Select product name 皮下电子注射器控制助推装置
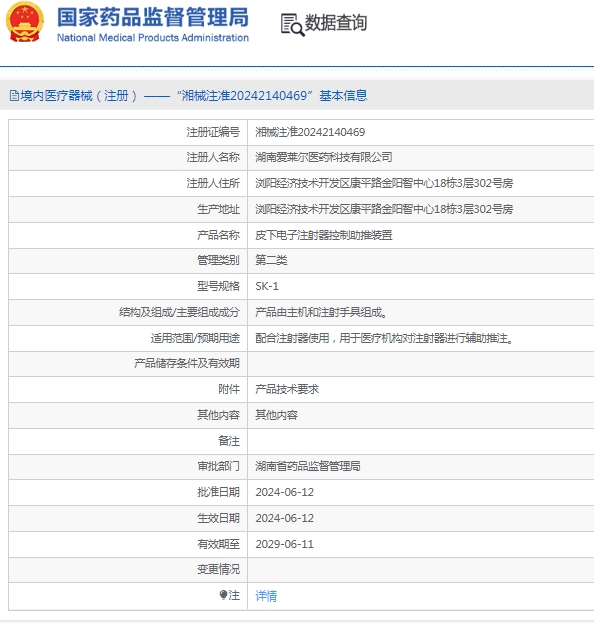594x623 pixels. (324, 235)
